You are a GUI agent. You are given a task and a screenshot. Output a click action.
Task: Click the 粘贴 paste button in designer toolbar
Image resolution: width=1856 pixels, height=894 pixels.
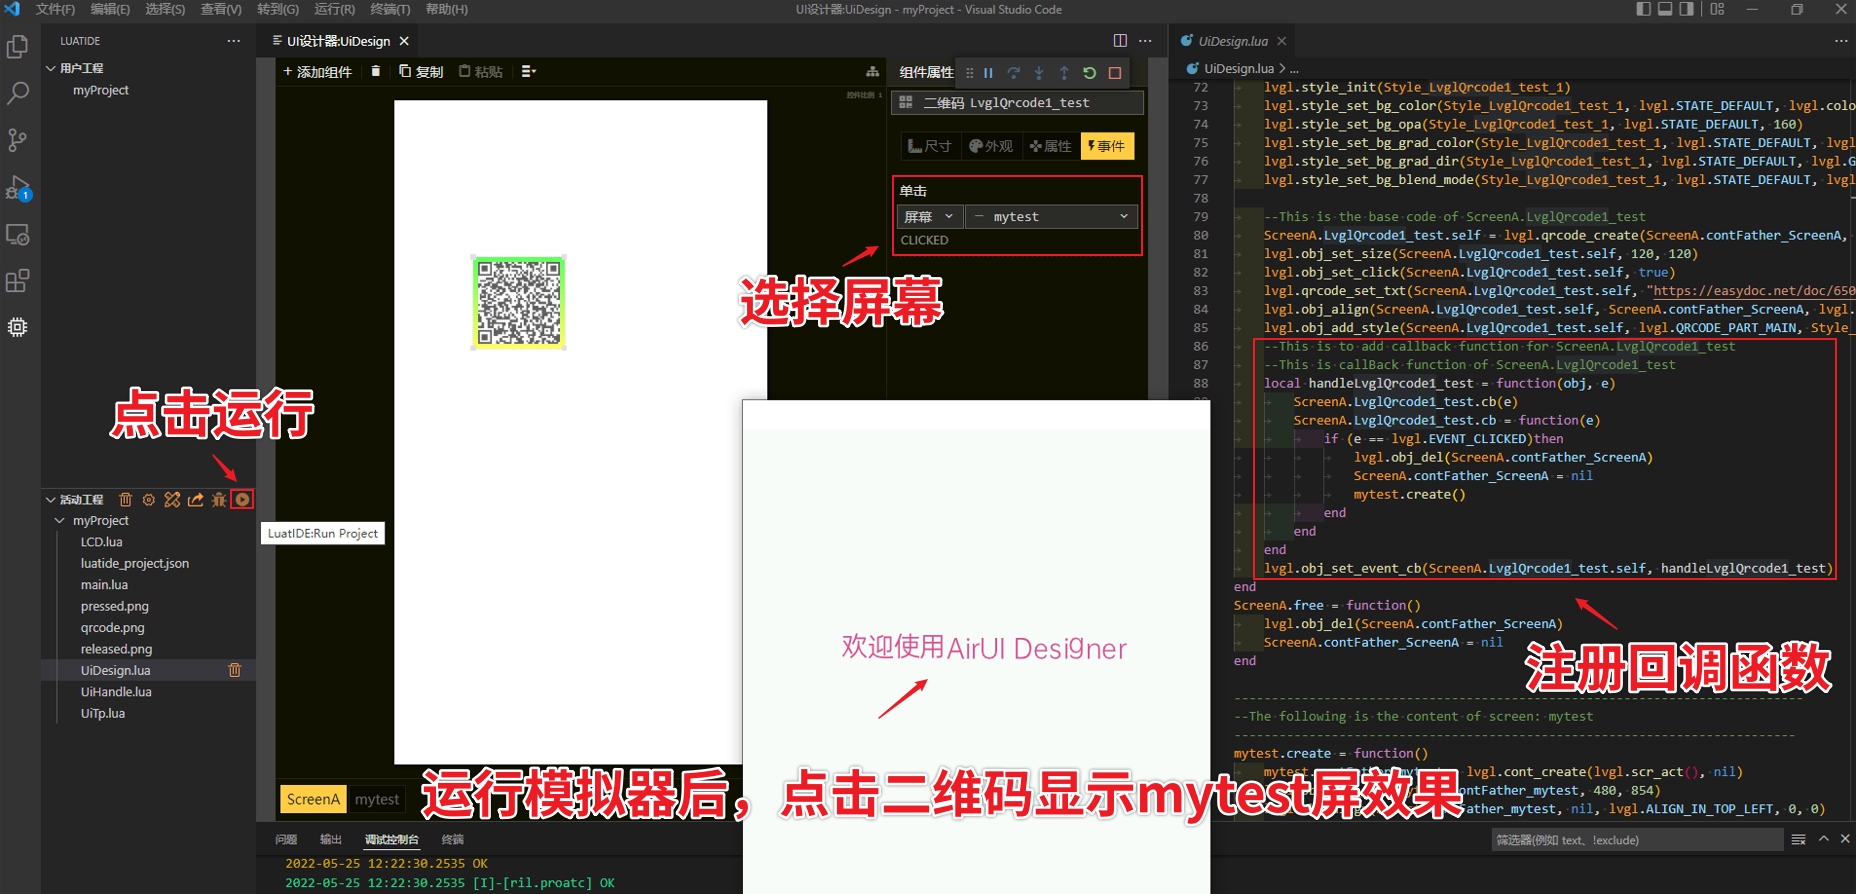tap(481, 71)
